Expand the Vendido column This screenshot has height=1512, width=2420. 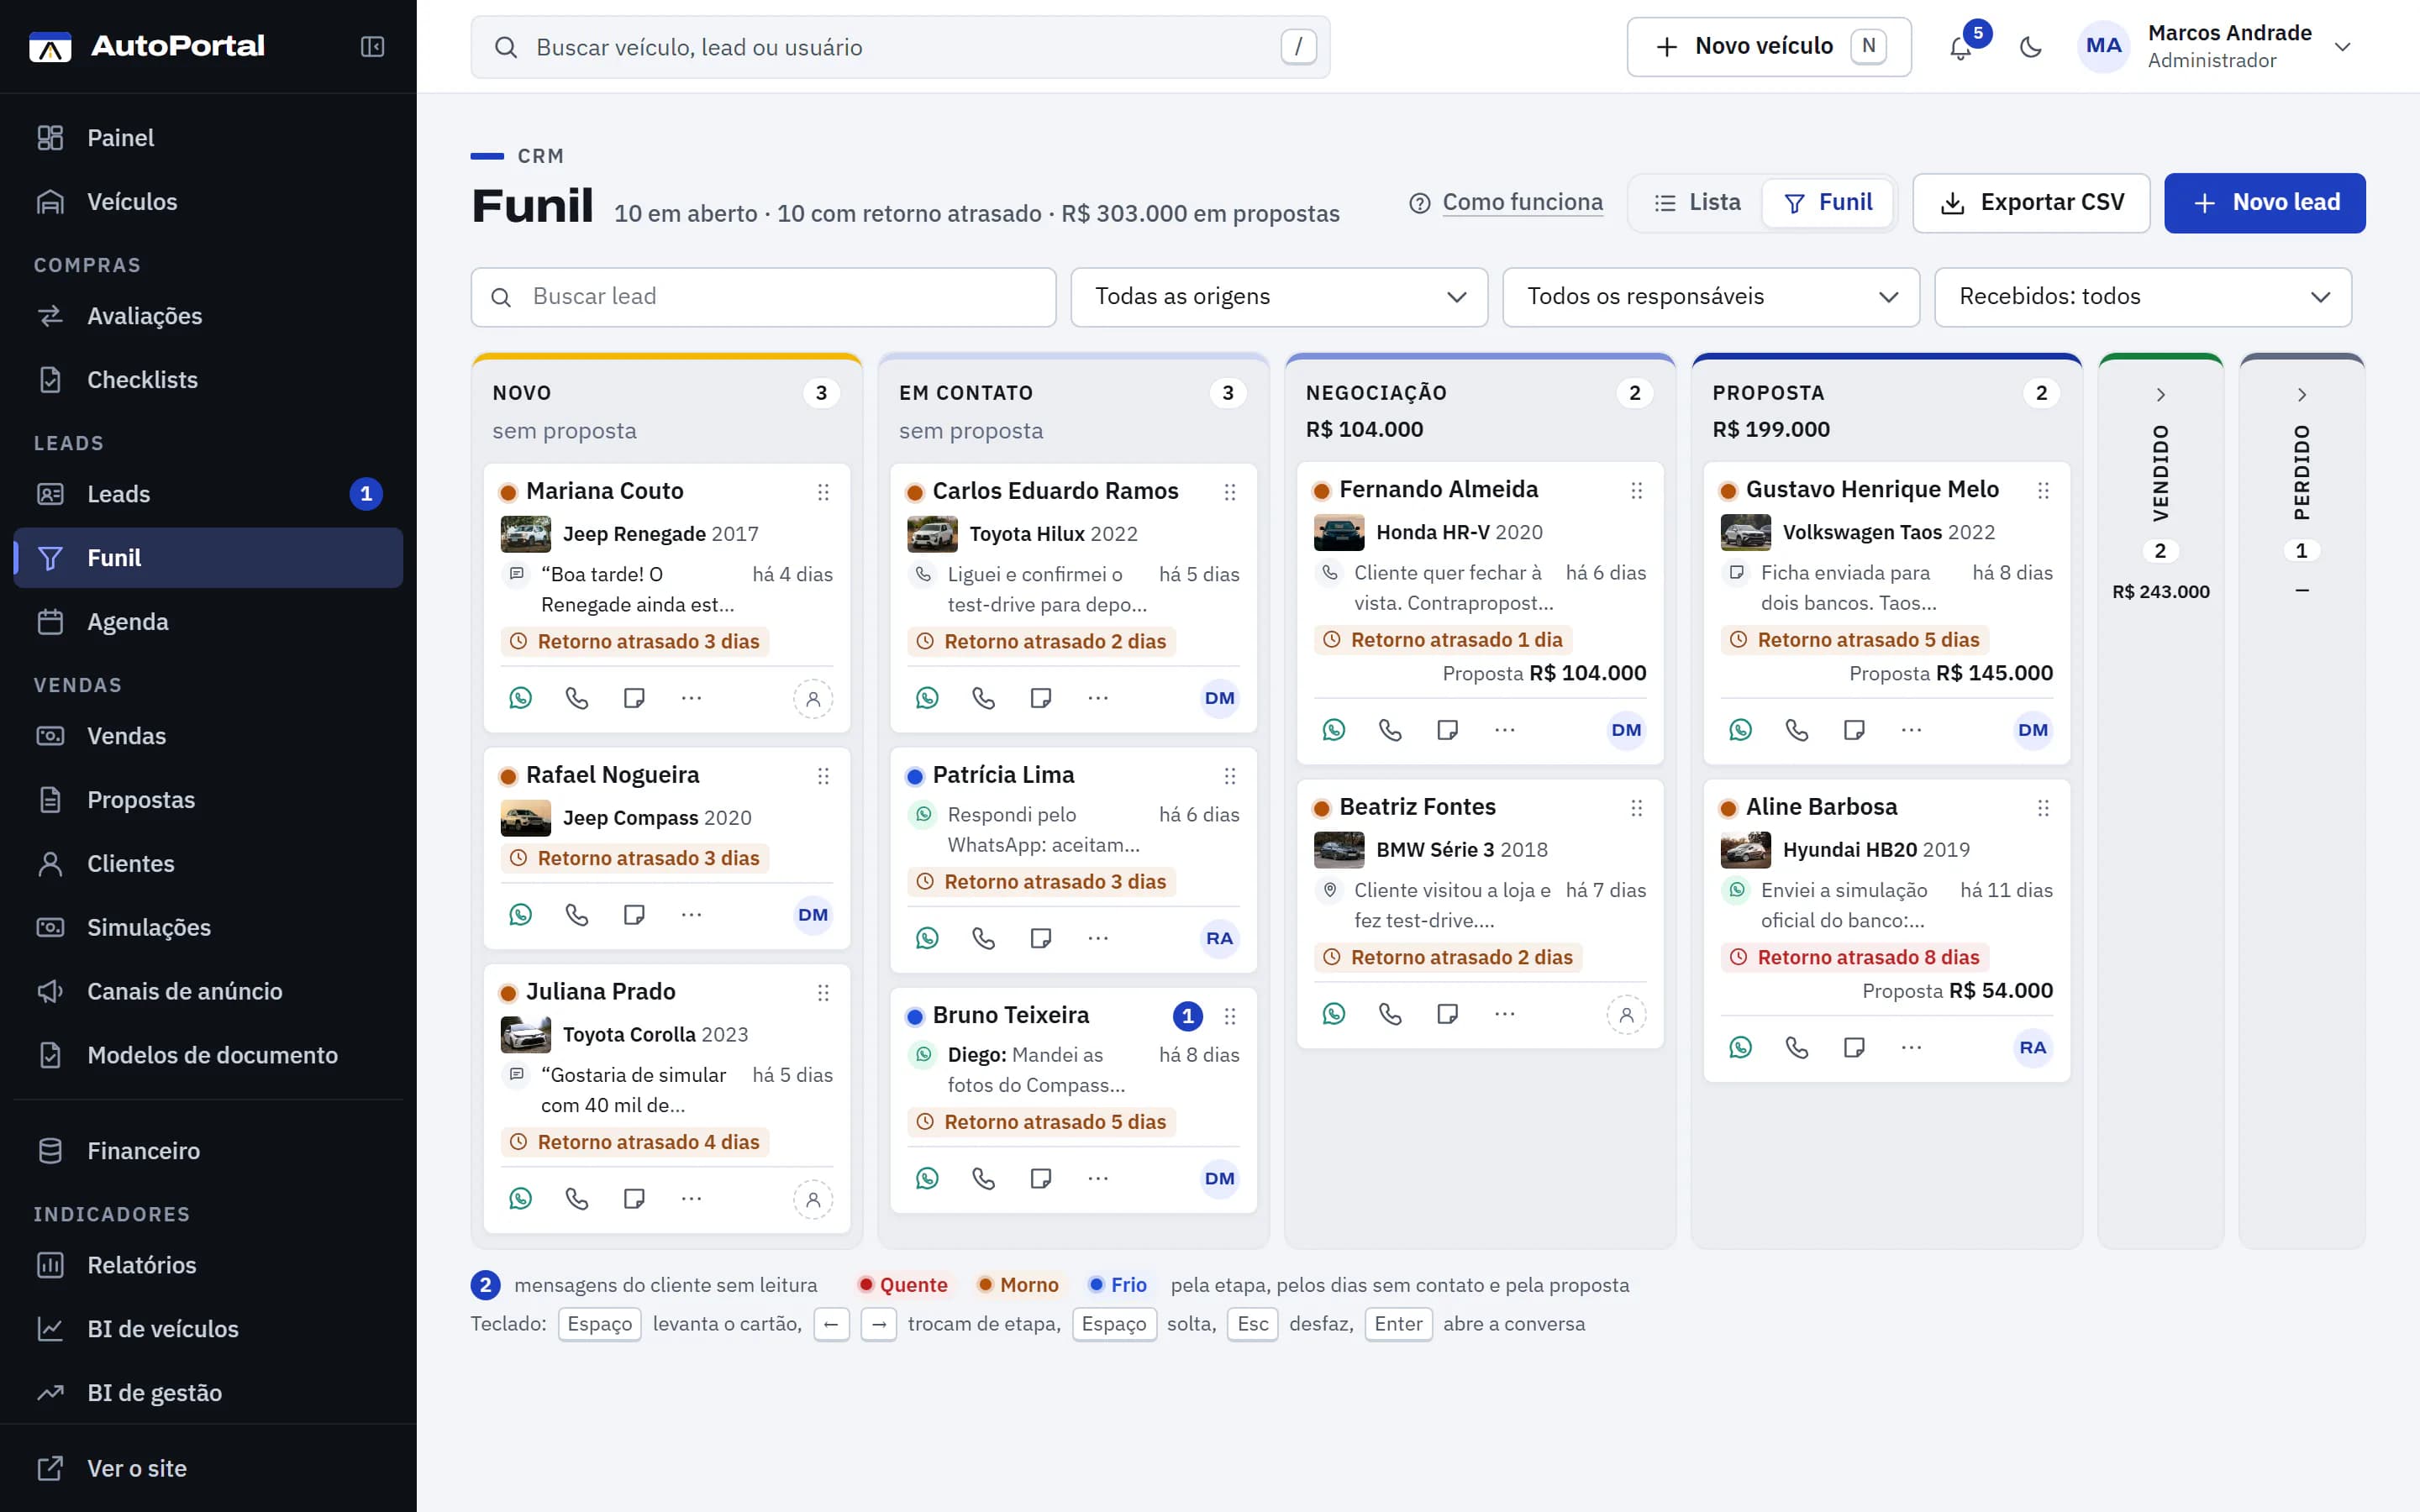coord(2161,395)
